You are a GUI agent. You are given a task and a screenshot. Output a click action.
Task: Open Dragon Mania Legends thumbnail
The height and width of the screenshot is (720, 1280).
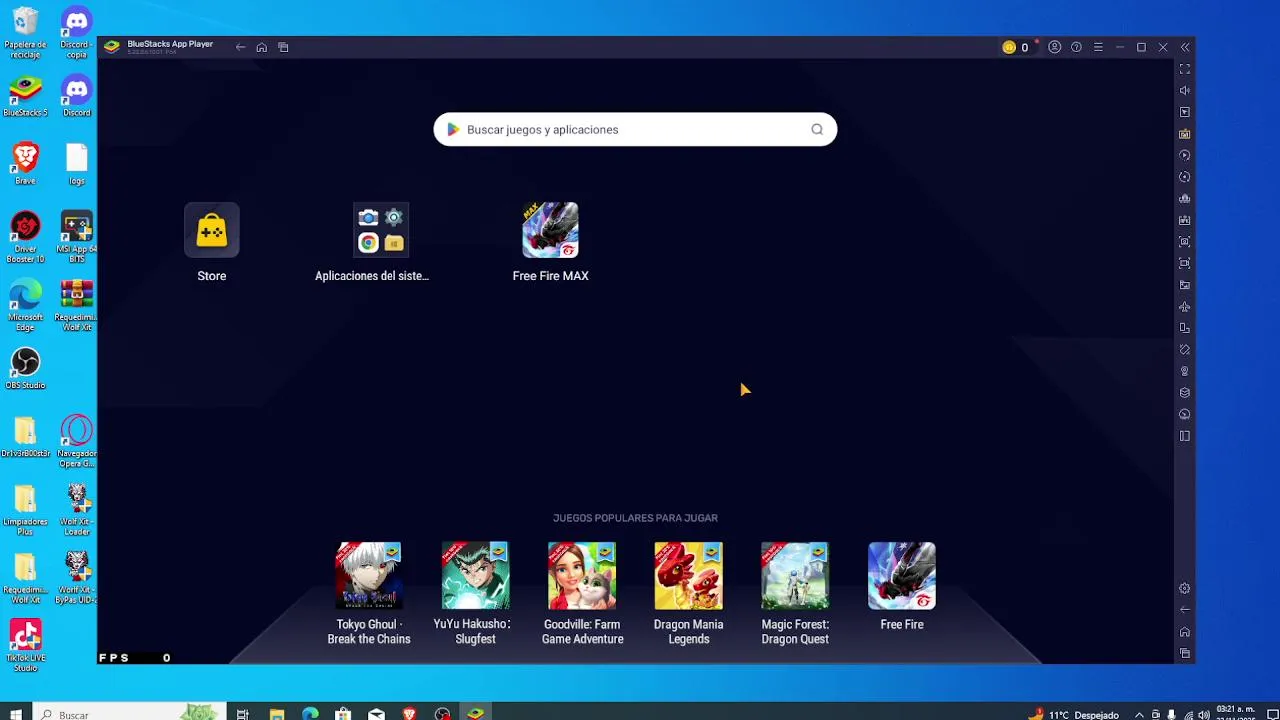point(688,576)
